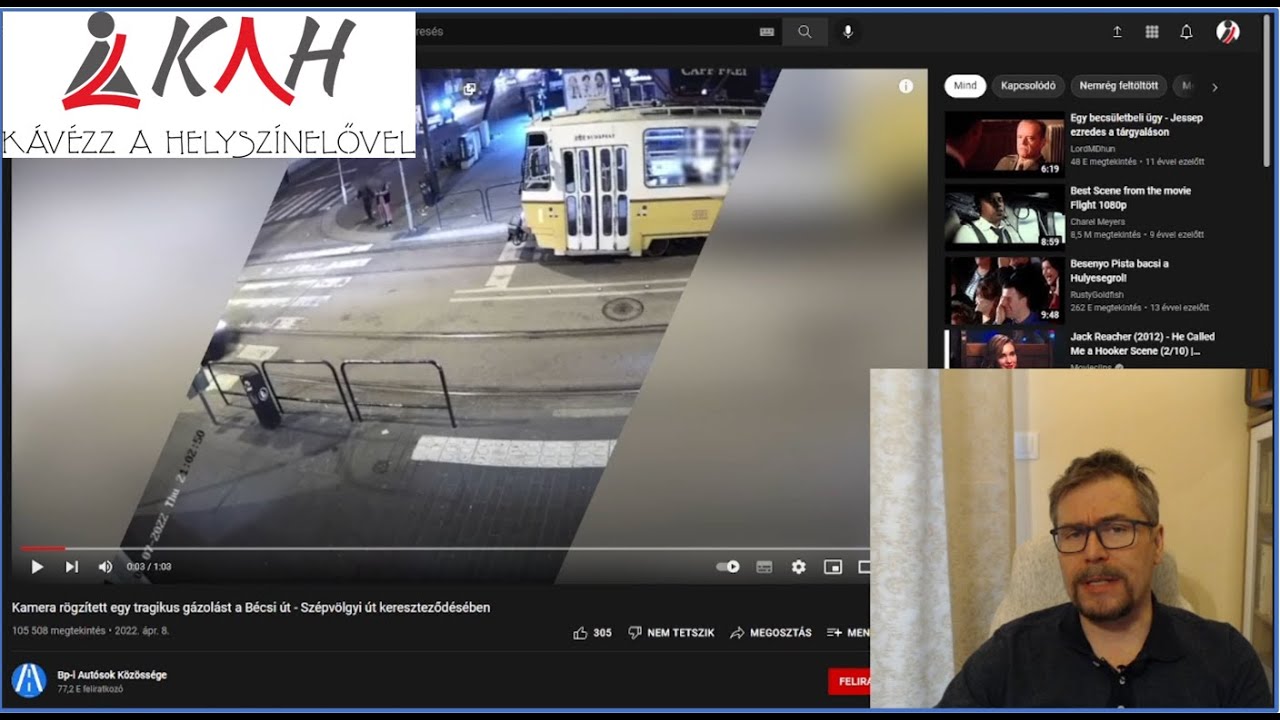Select the Kapcsolódó filter chip
The width and height of the screenshot is (1280, 720).
1028,86
